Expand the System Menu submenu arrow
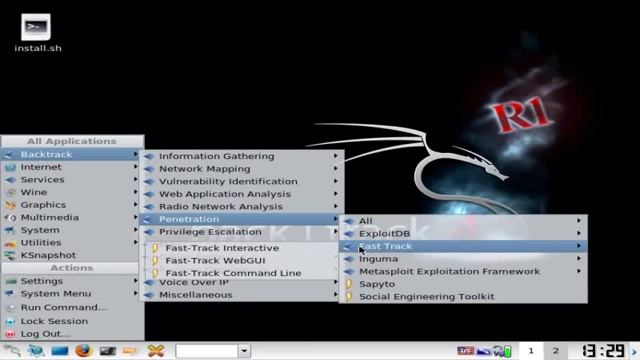 click(x=135, y=293)
